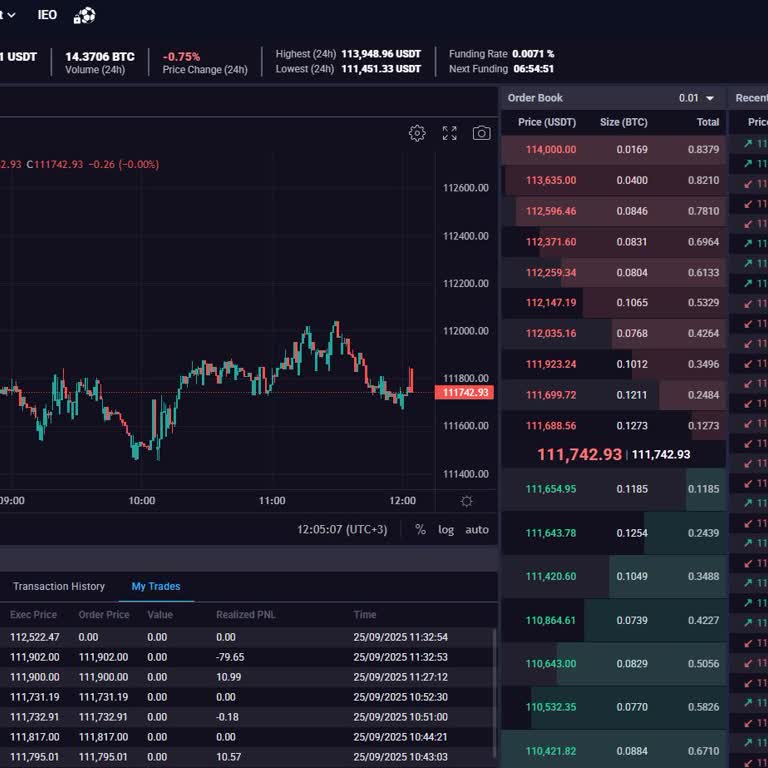
Task: Click realized PNL value -79.65
Action: point(230,657)
